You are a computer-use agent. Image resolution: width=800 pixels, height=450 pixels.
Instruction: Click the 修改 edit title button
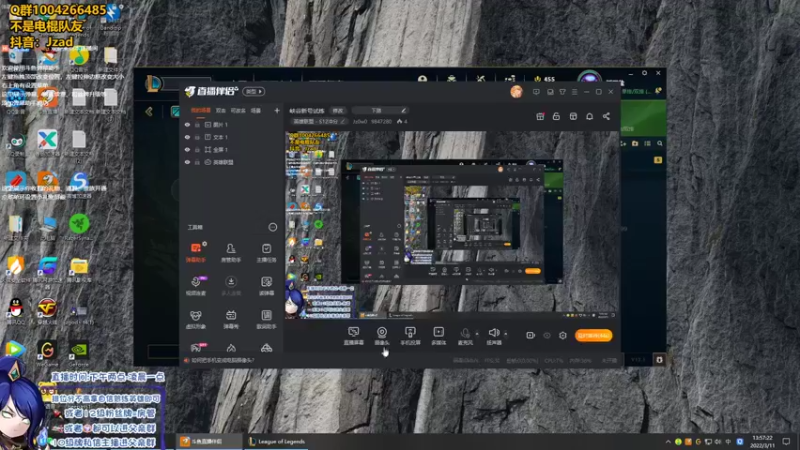pos(338,111)
